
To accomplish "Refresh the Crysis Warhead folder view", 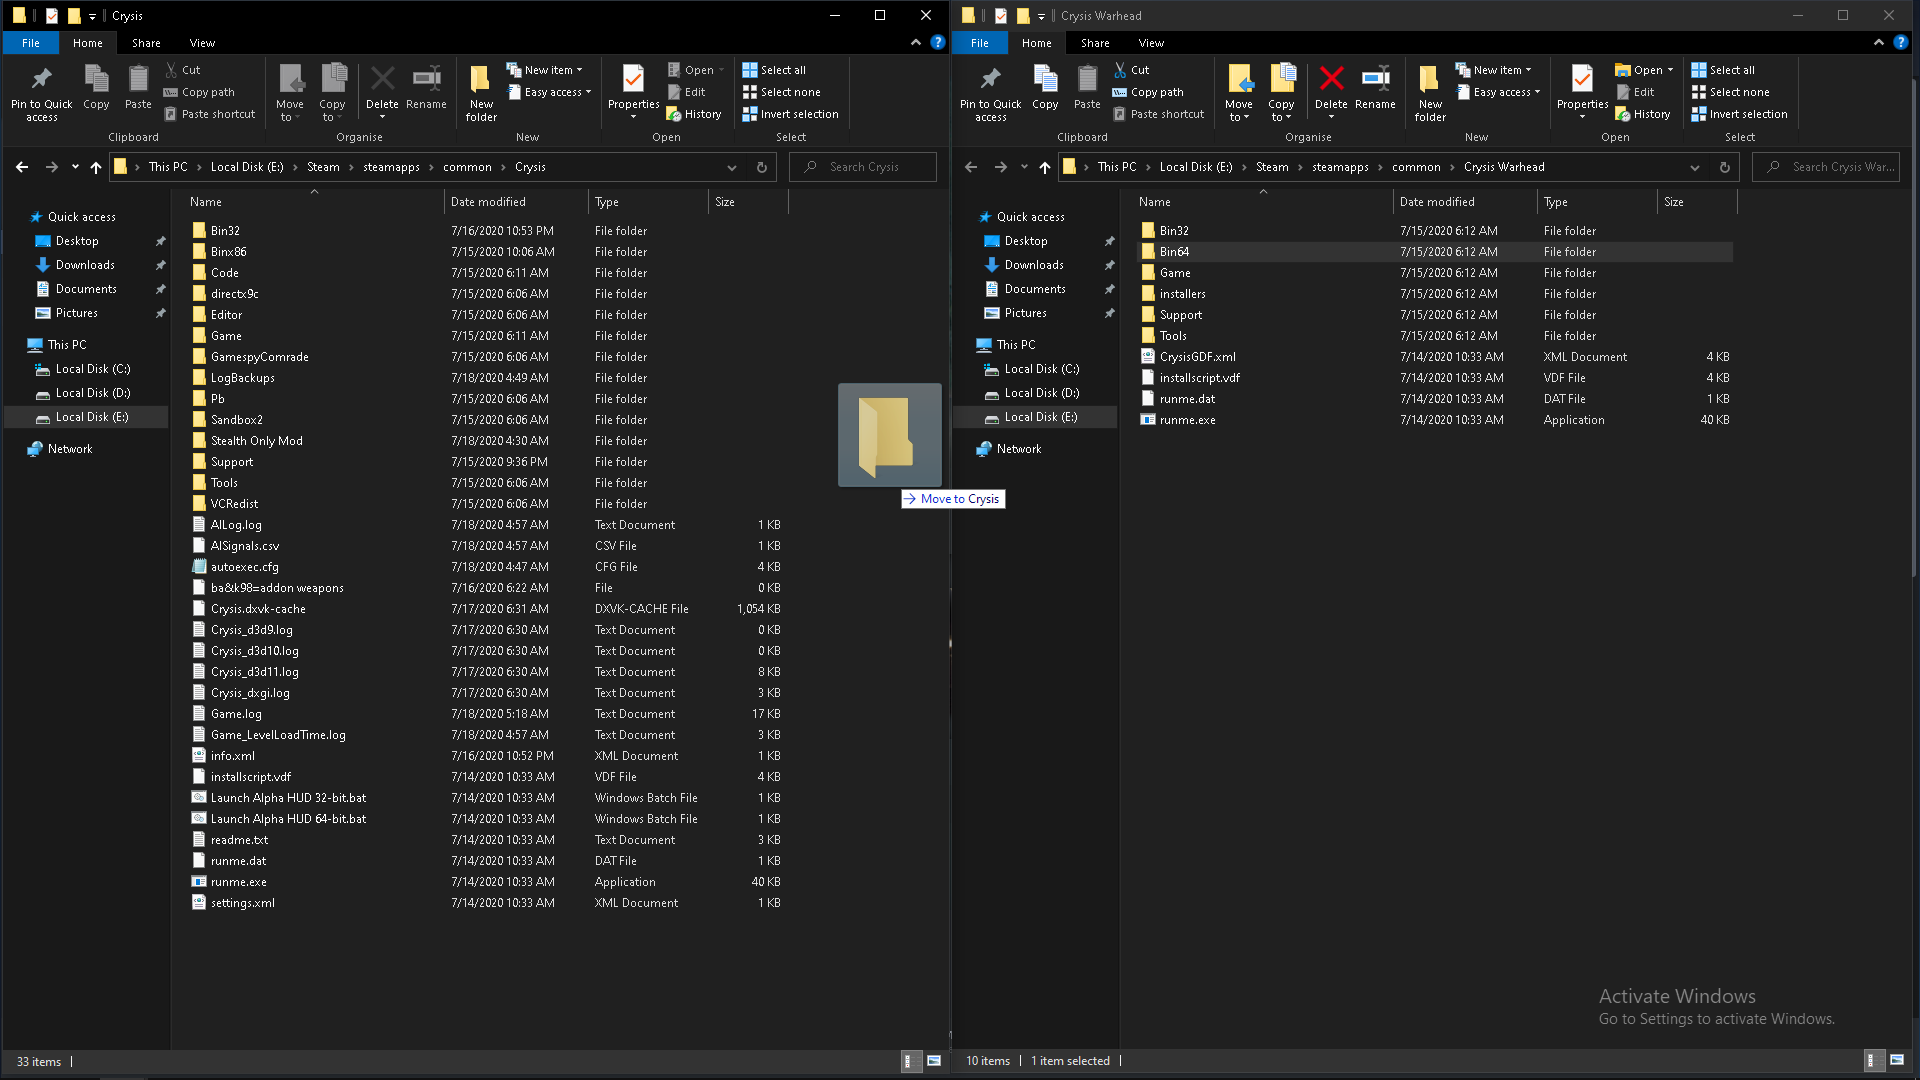I will tap(1724, 167).
